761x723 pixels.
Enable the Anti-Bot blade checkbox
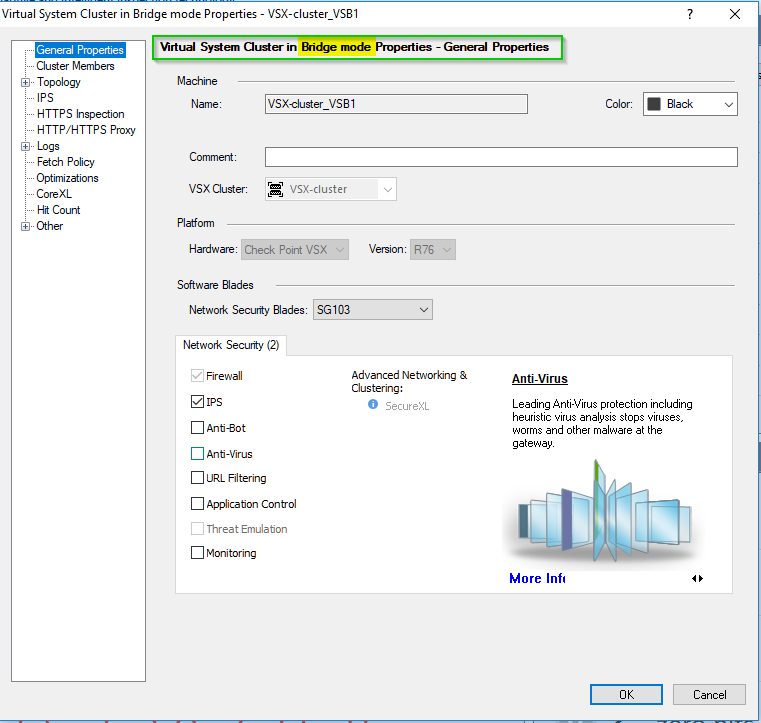pyautogui.click(x=197, y=427)
